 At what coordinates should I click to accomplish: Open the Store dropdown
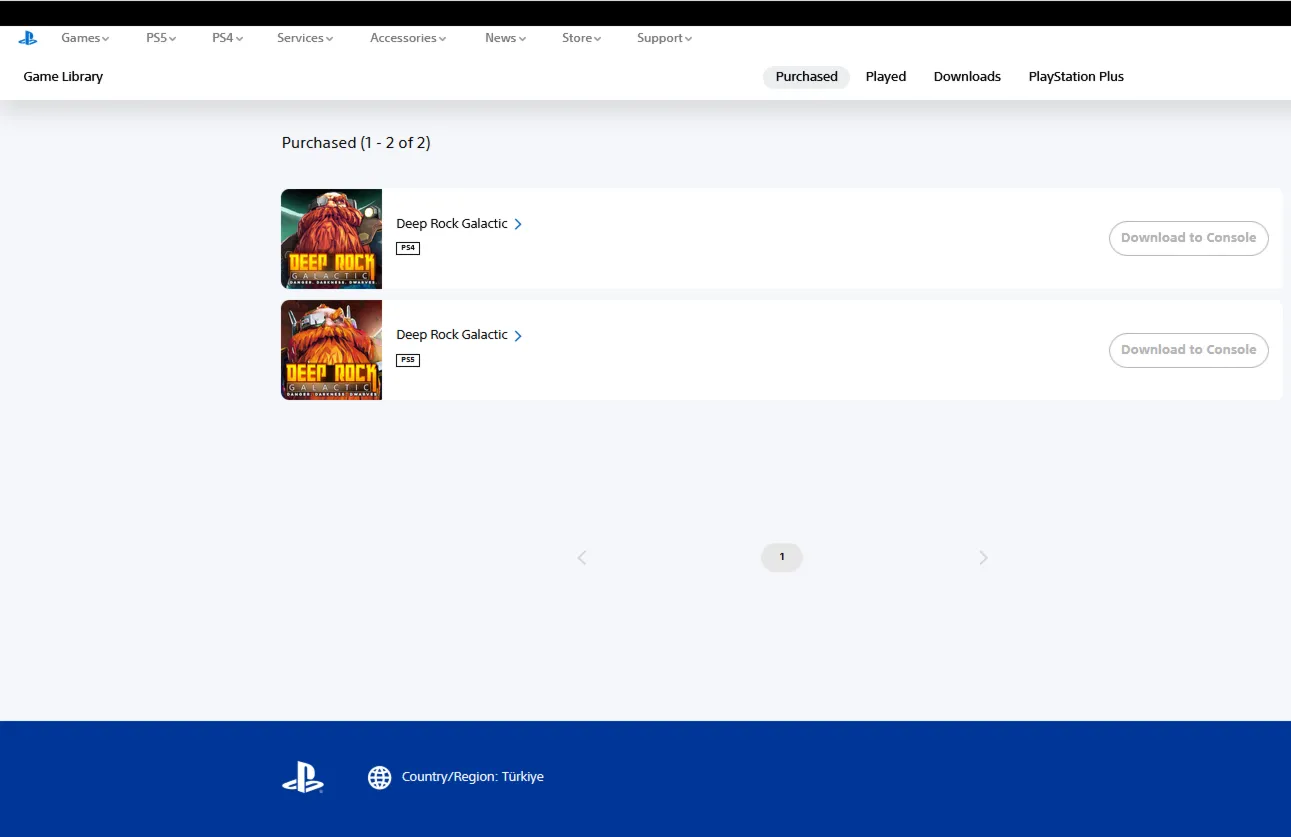[x=582, y=38]
